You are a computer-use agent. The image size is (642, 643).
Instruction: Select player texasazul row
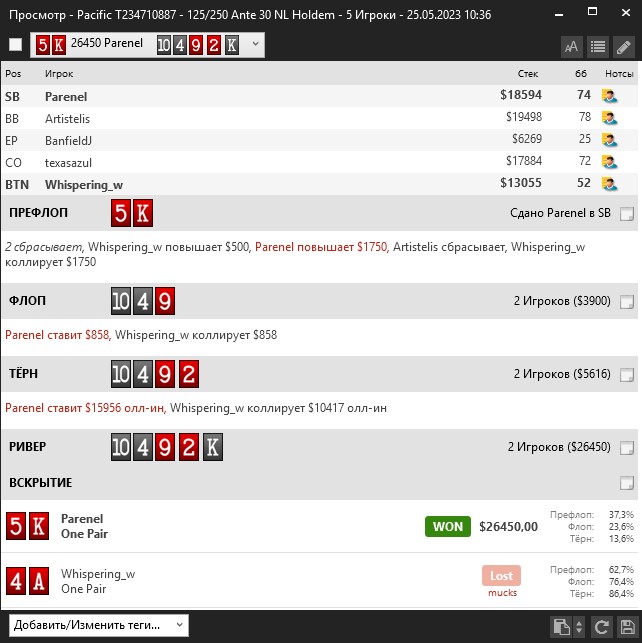click(319, 162)
